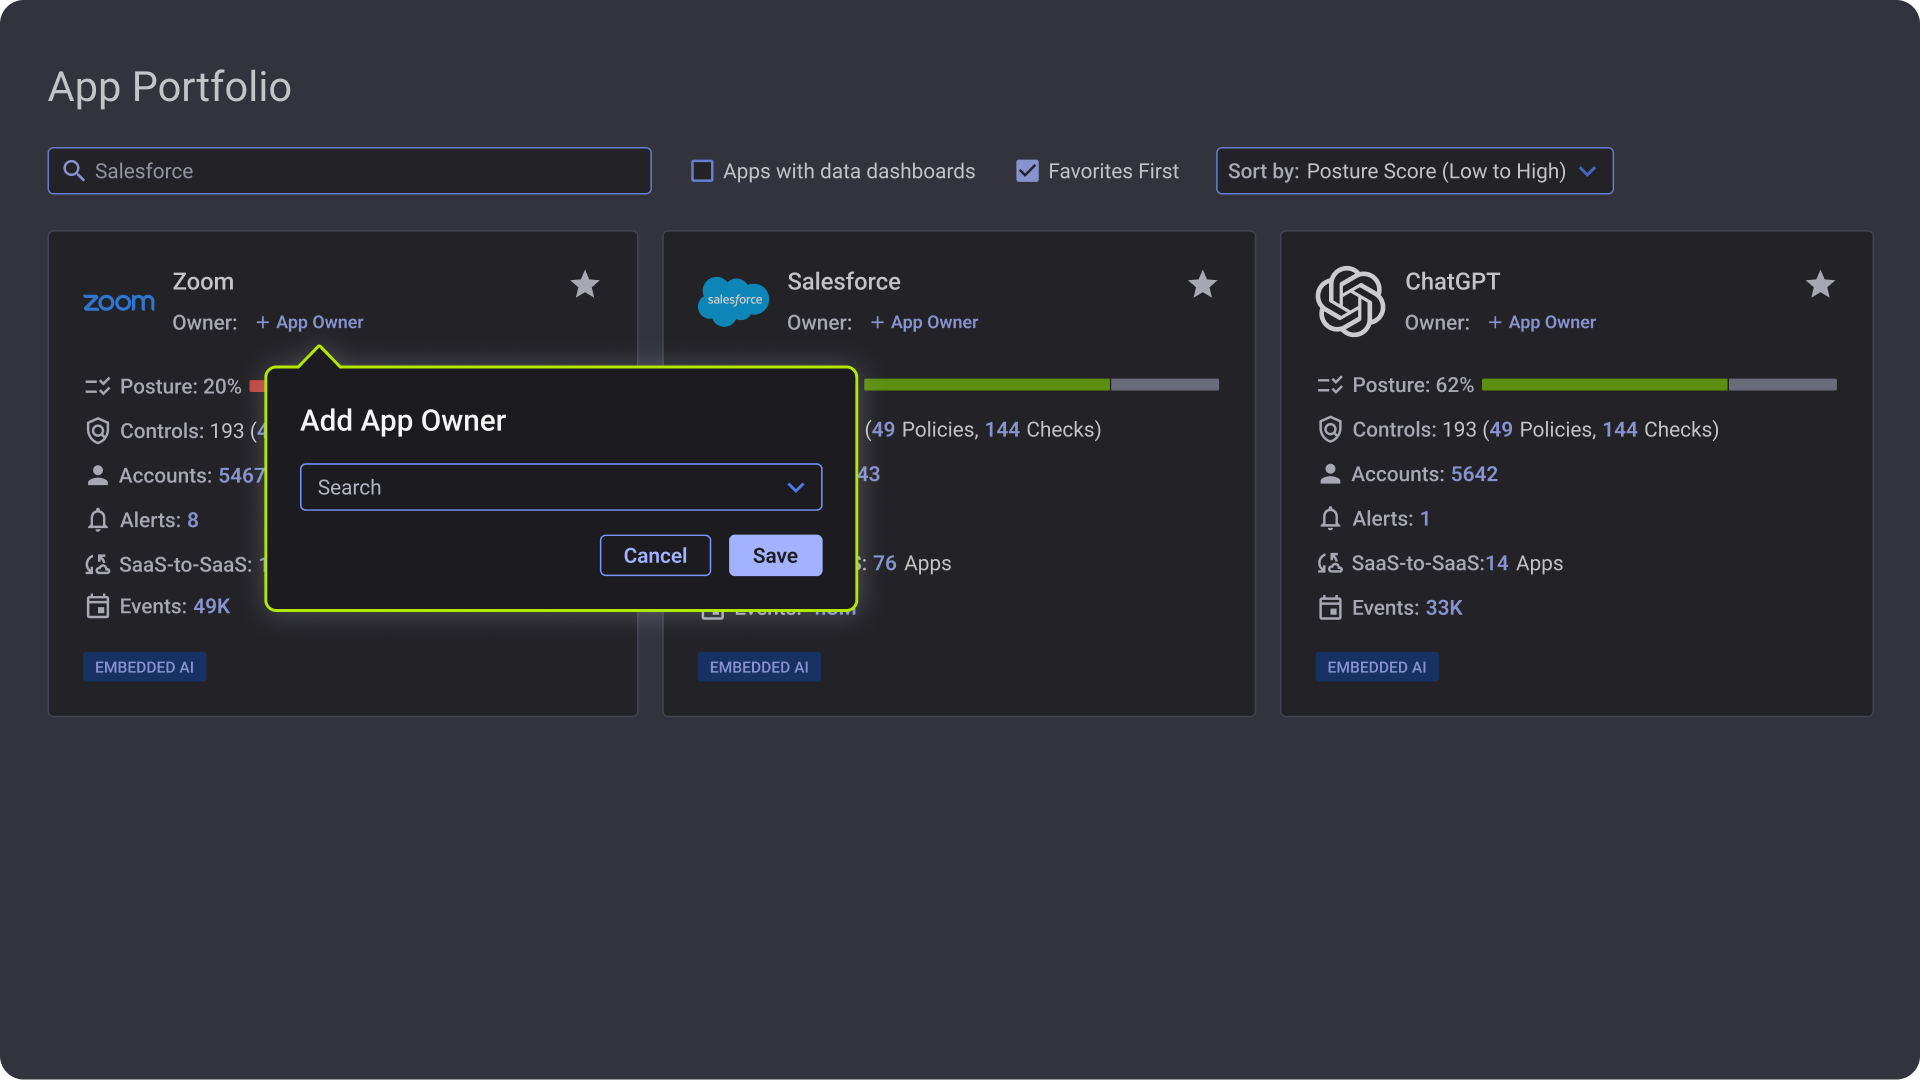This screenshot has height=1080, width=1920.
Task: Add App Owner link on Salesforce card
Action: [x=924, y=323]
